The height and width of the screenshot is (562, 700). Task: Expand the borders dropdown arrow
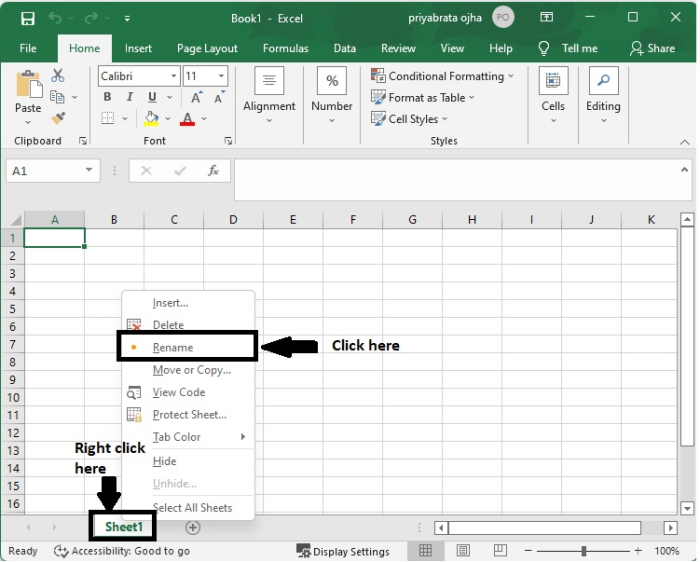pyautogui.click(x=125, y=118)
